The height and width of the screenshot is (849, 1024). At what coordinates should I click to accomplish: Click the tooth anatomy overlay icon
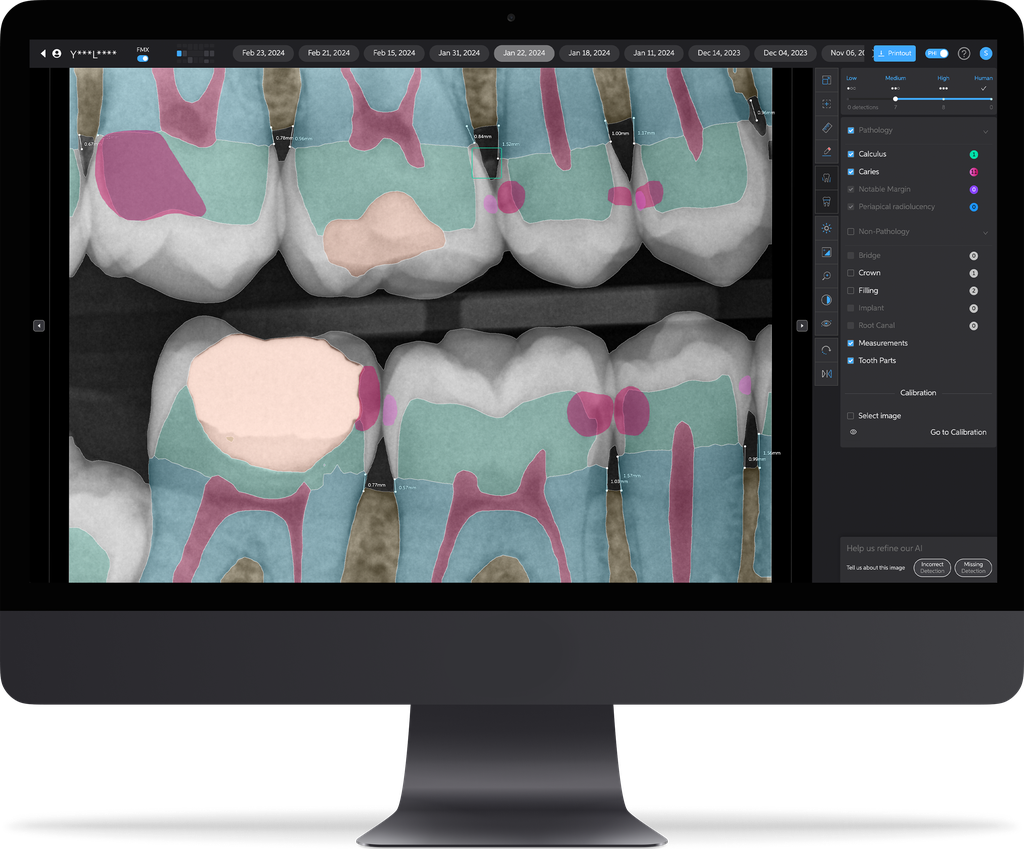[x=826, y=178]
